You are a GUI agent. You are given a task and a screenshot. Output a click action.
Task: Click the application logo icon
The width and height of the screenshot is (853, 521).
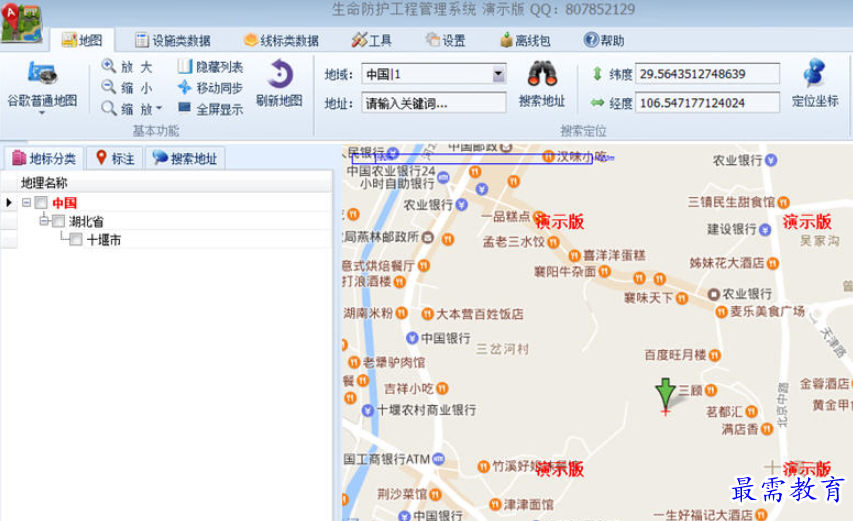22,23
